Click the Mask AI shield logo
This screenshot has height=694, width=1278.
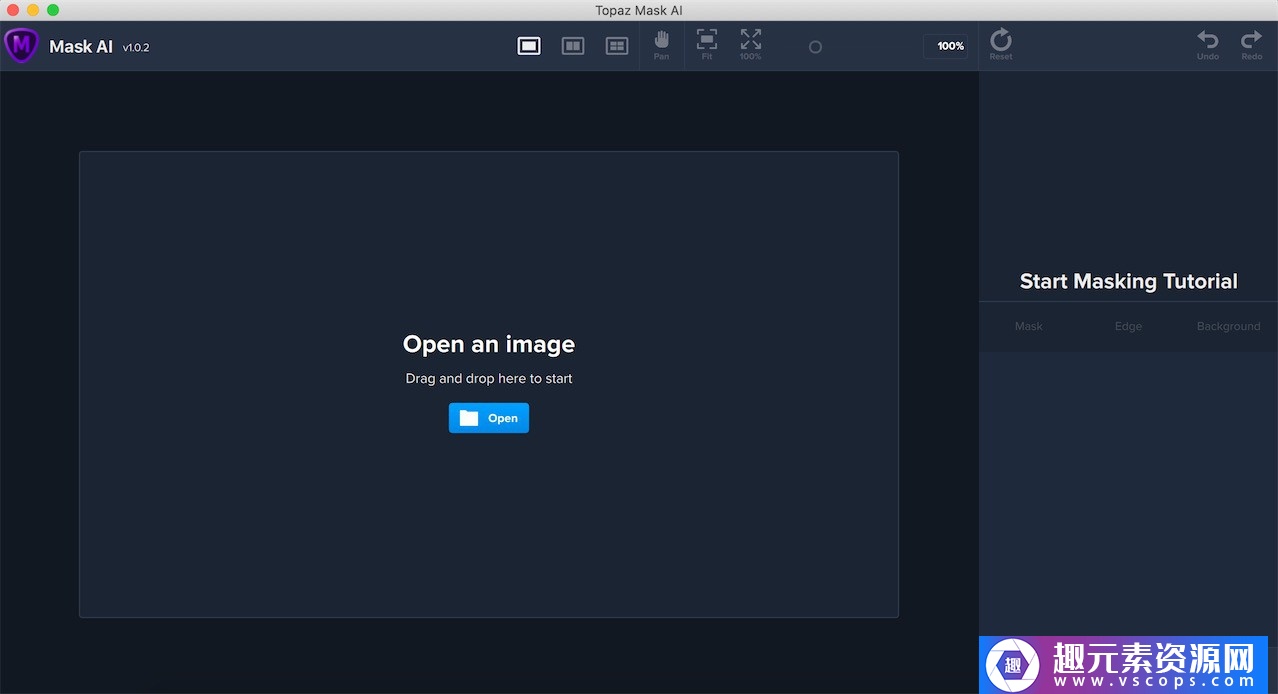coord(21,46)
